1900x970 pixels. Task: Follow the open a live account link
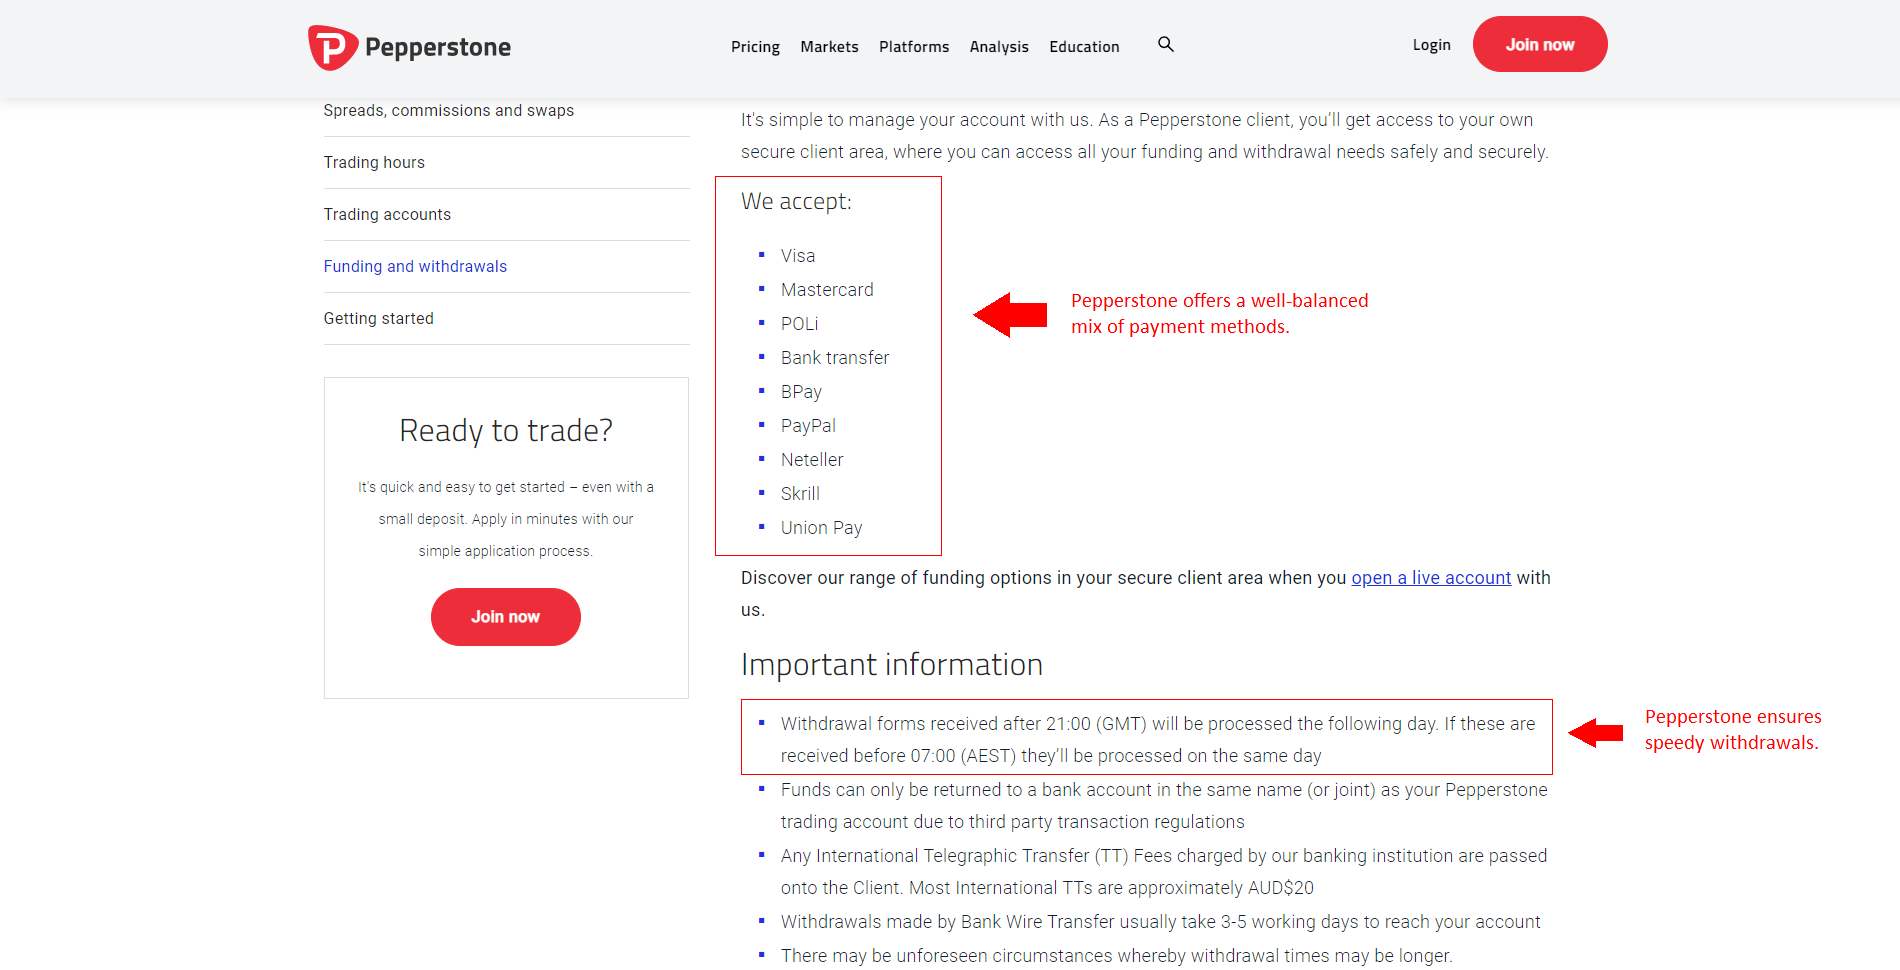[1431, 578]
